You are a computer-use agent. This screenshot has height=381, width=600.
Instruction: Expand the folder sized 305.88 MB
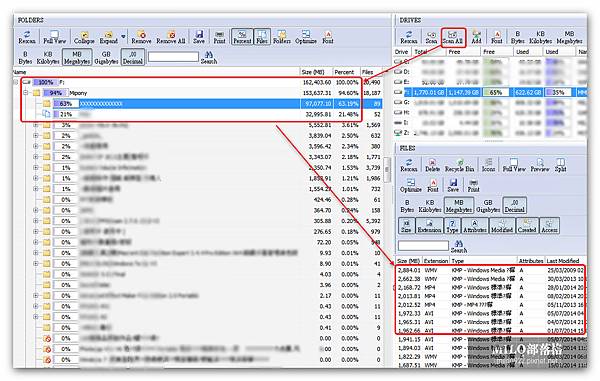36,221
